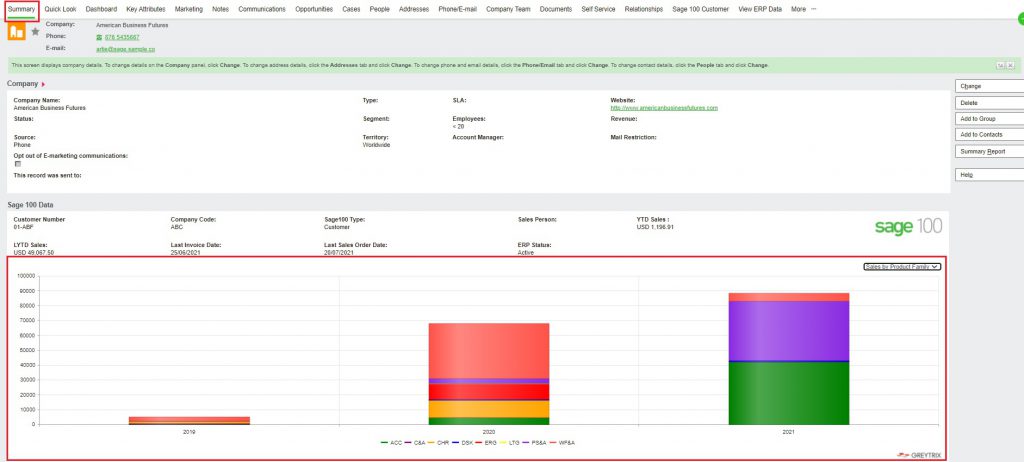Click the purple PS&A segment of 2021 bar
Screen dimensions: 1024x462
(x=788, y=331)
